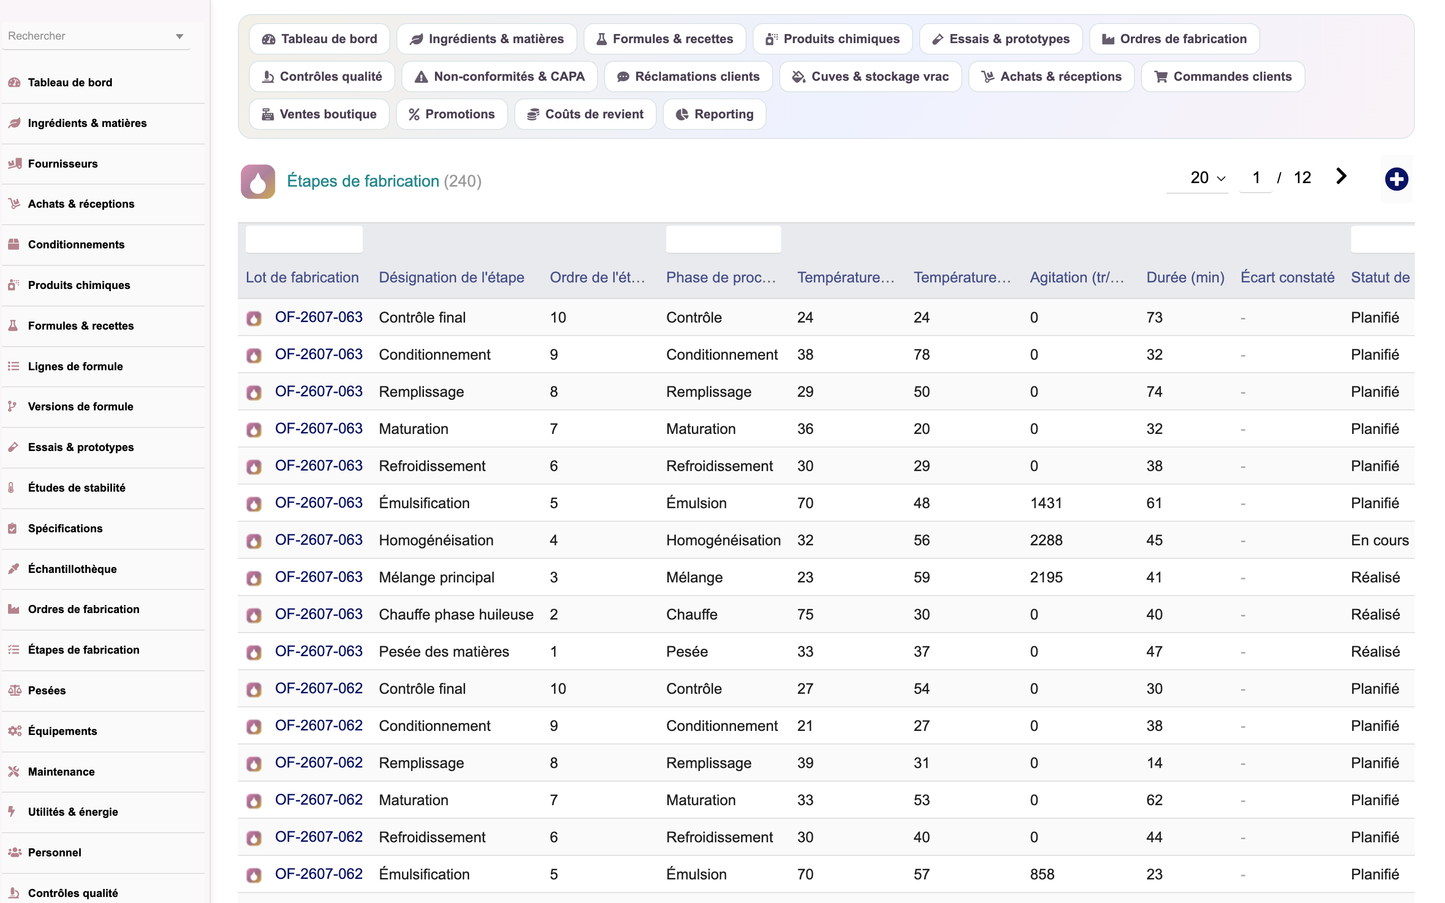
Task: Open the Ventes boutique top tab
Action: tap(320, 114)
